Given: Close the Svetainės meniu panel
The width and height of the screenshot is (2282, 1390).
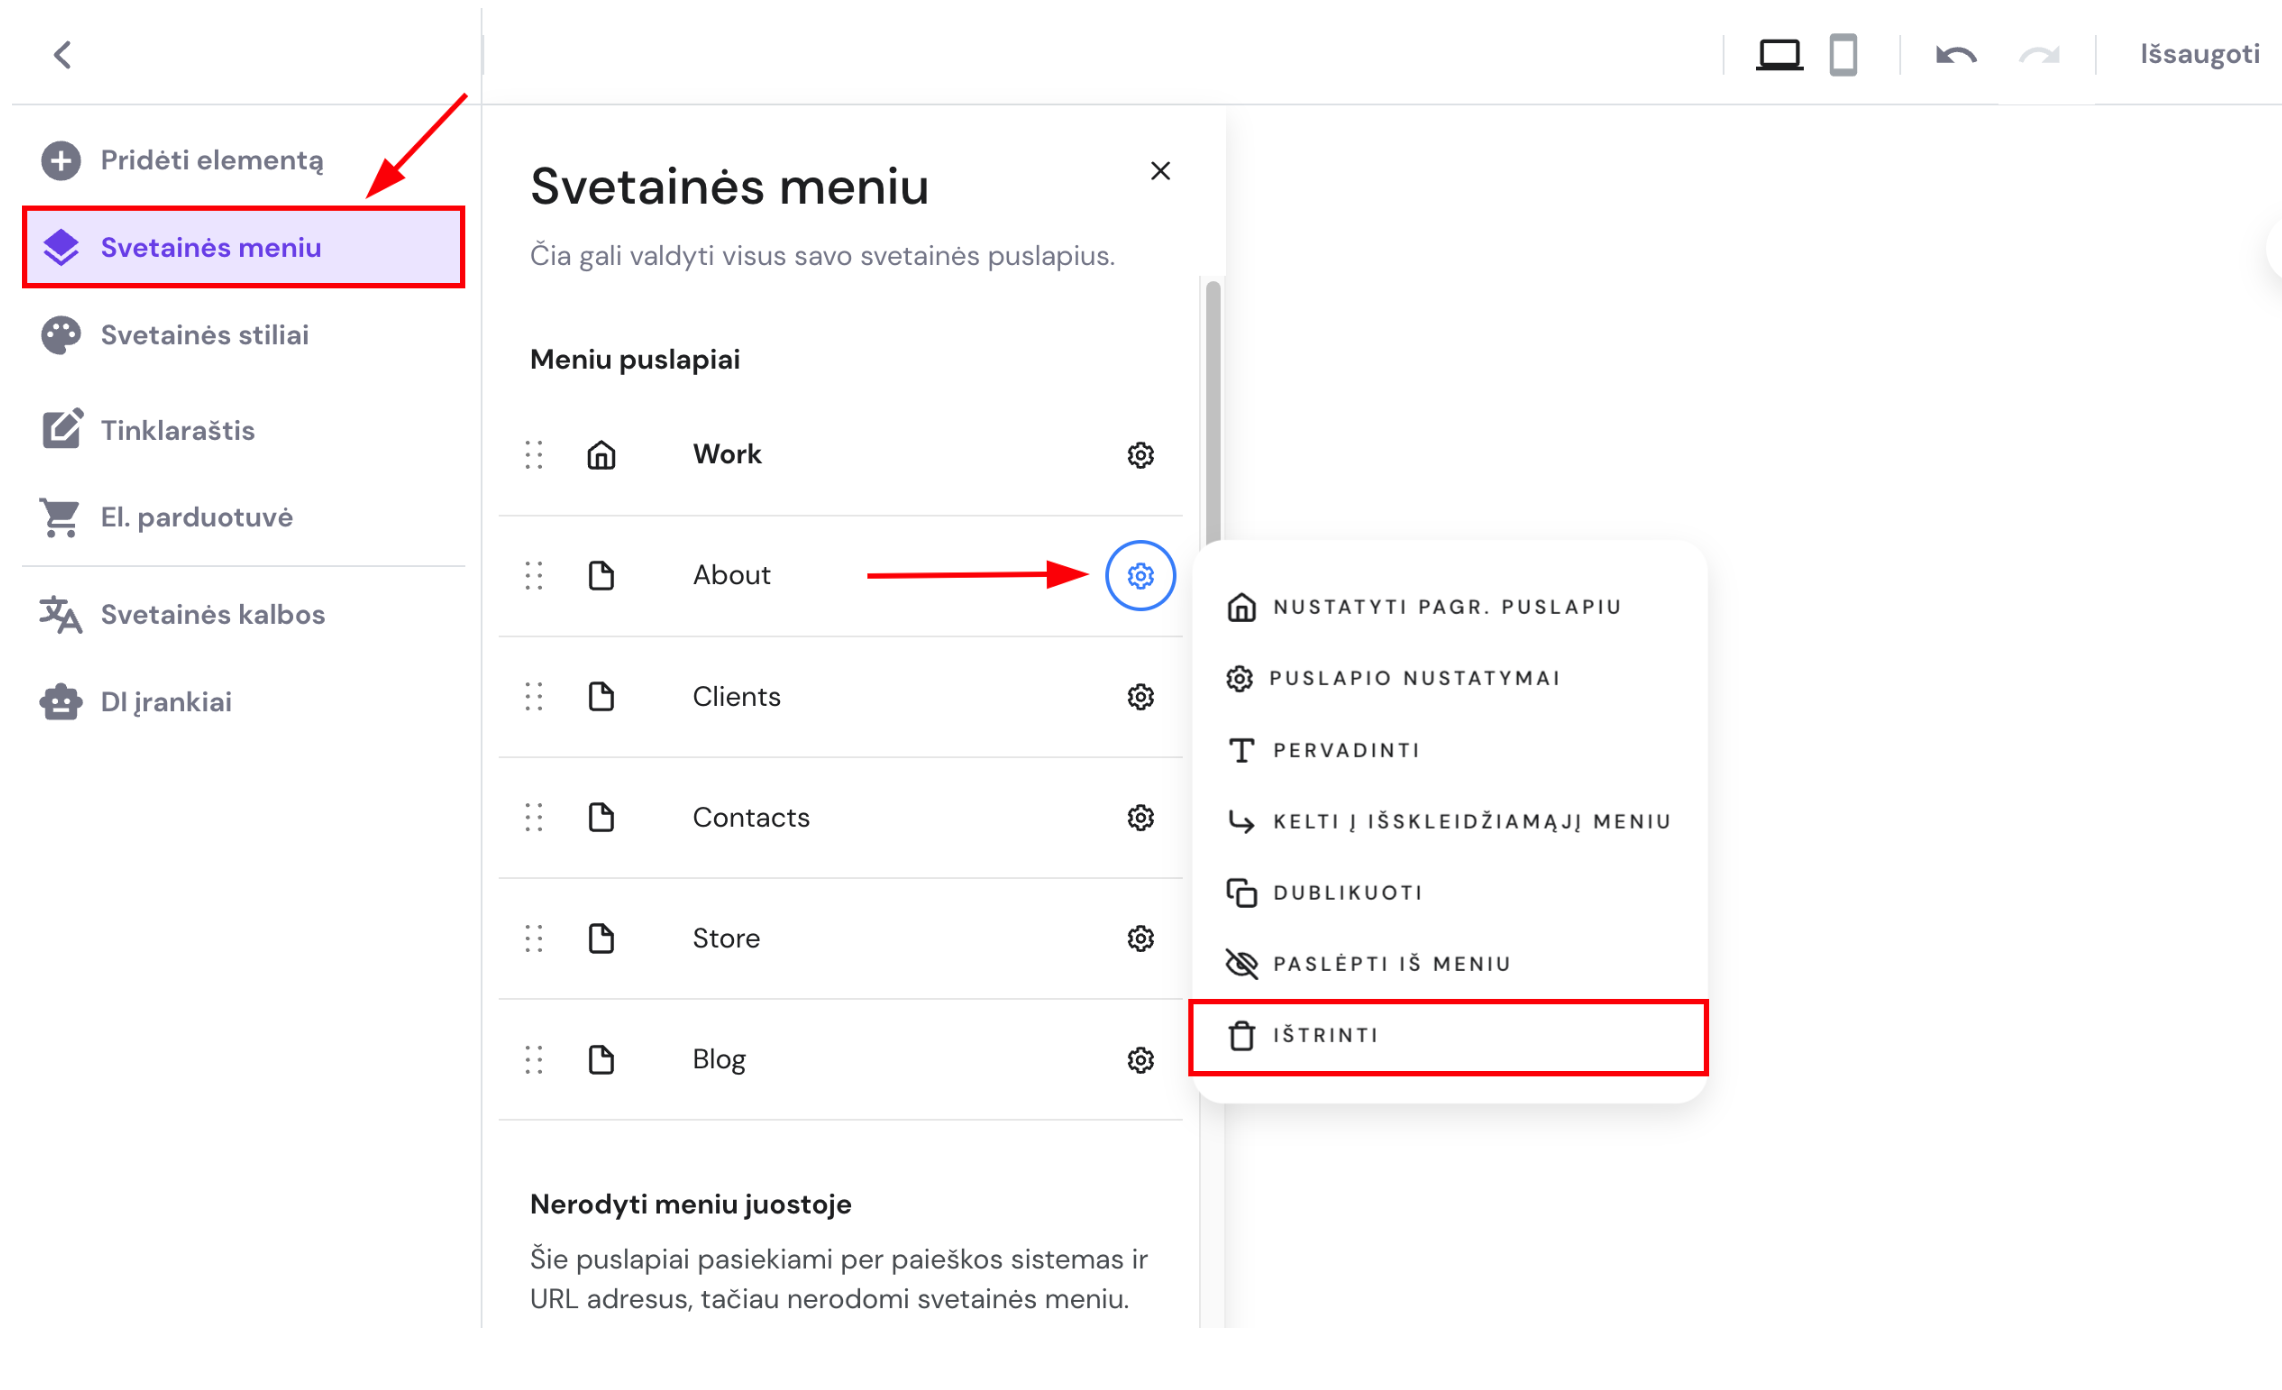Looking at the screenshot, I should (1160, 171).
